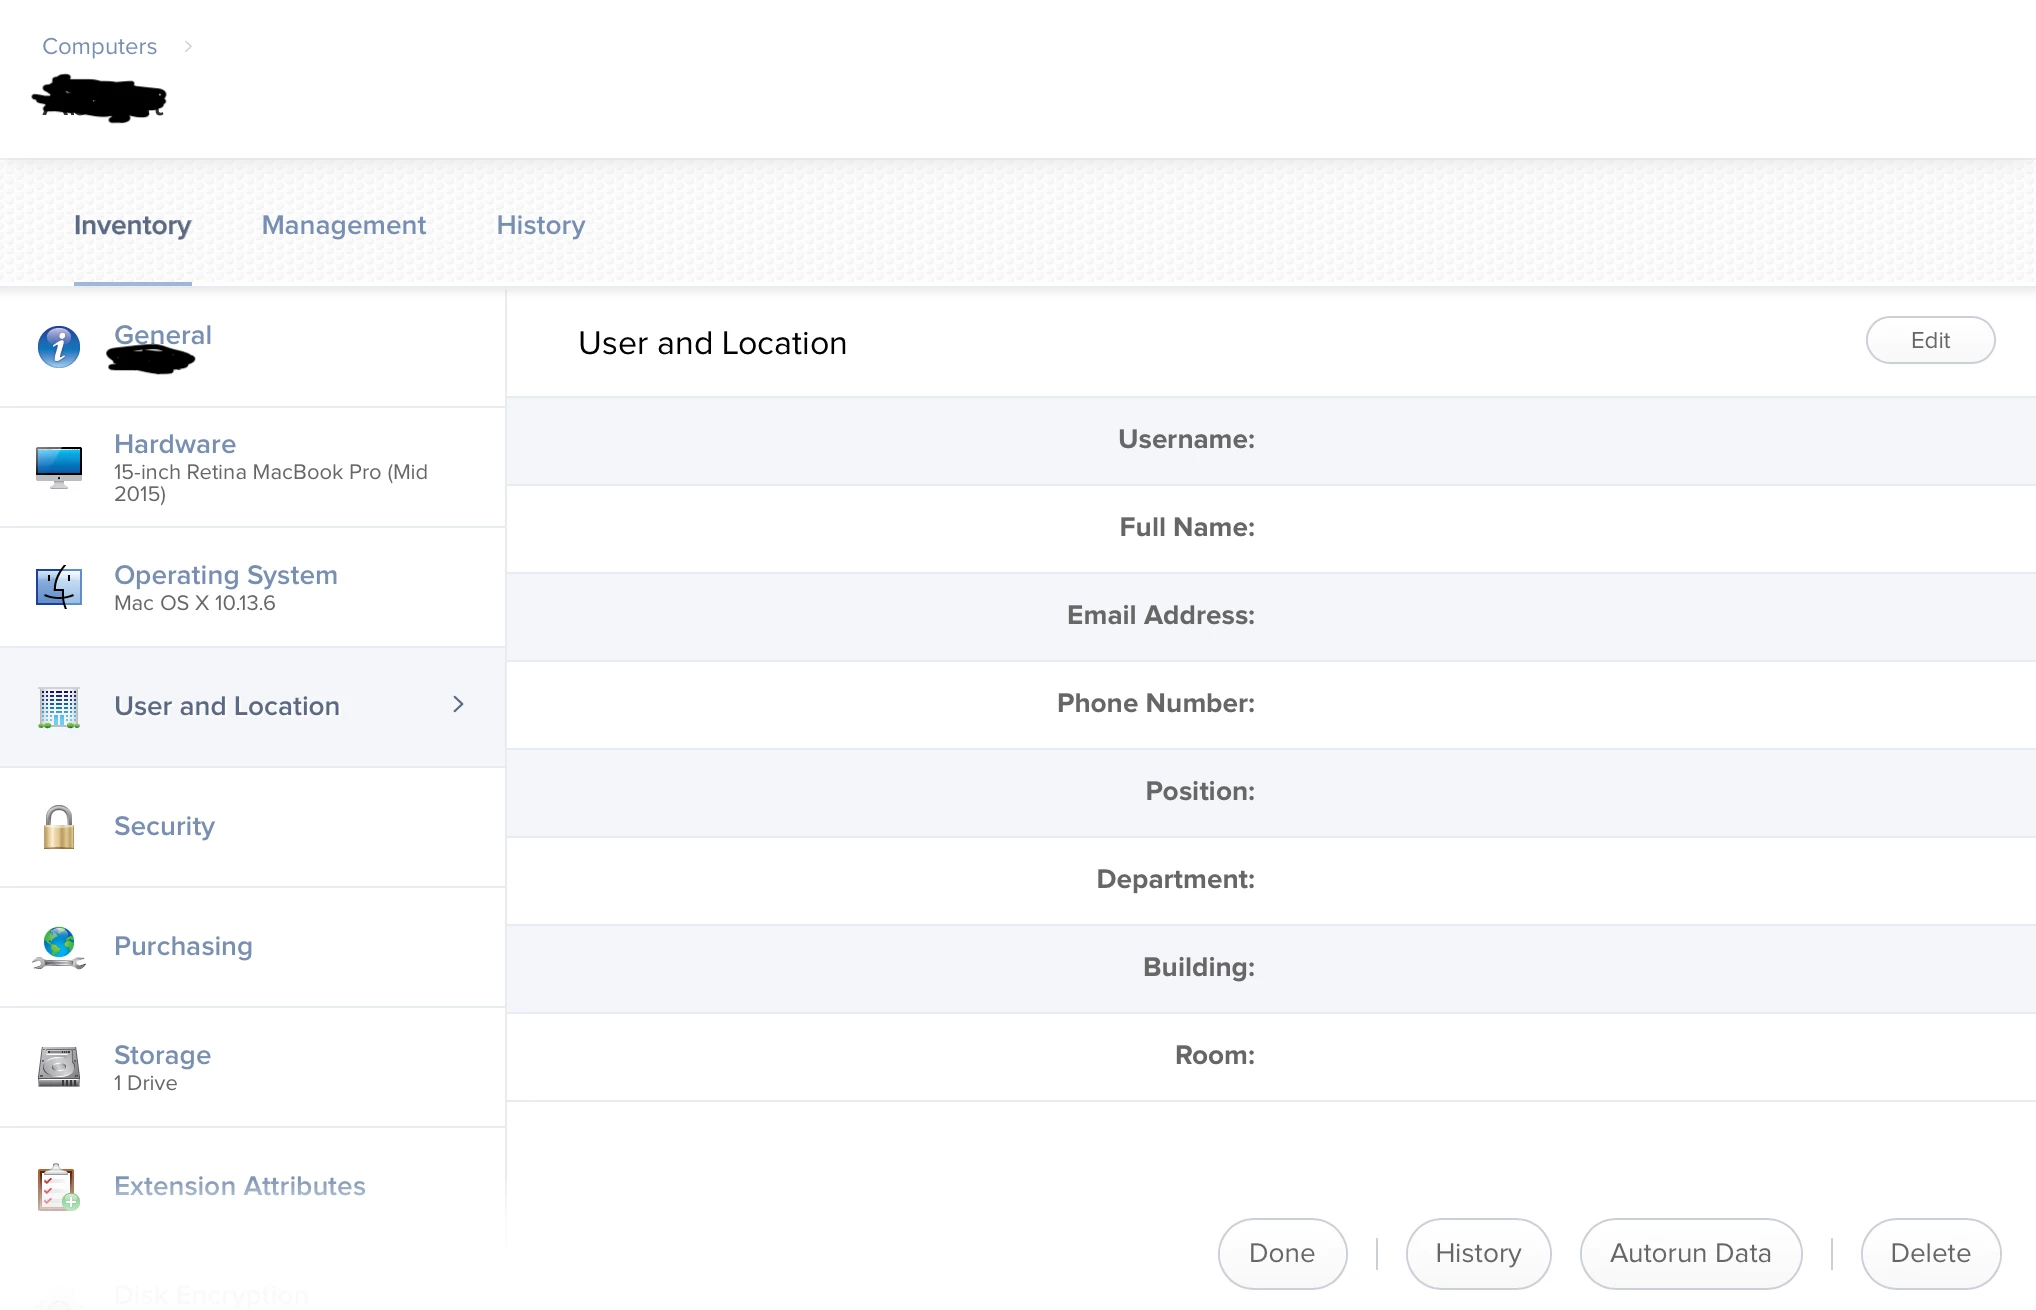
Task: Select the Inventory tab
Action: [x=132, y=225]
